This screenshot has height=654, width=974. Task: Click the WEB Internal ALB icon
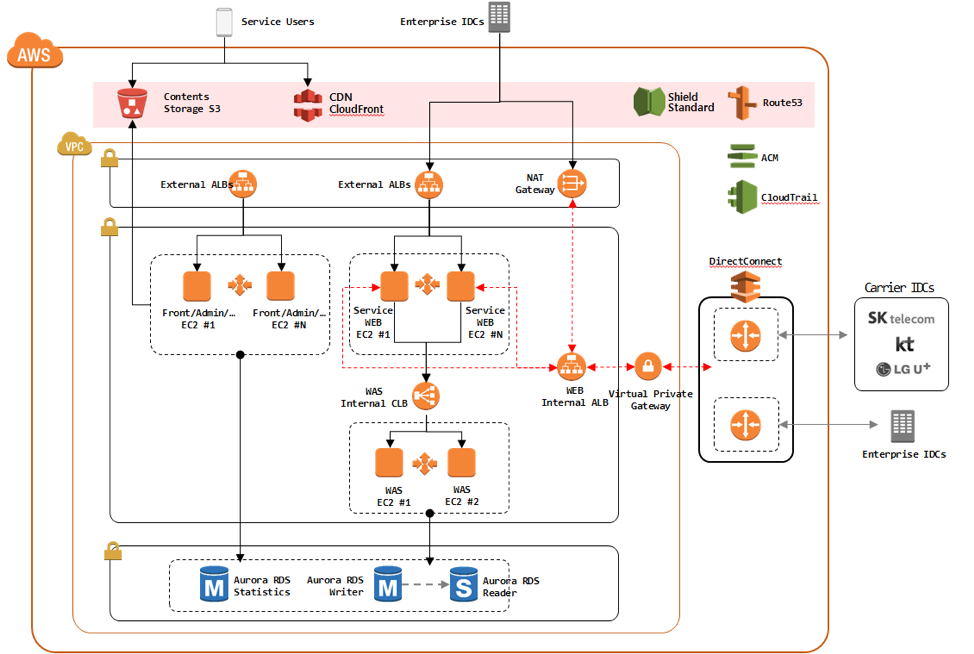pos(572,367)
